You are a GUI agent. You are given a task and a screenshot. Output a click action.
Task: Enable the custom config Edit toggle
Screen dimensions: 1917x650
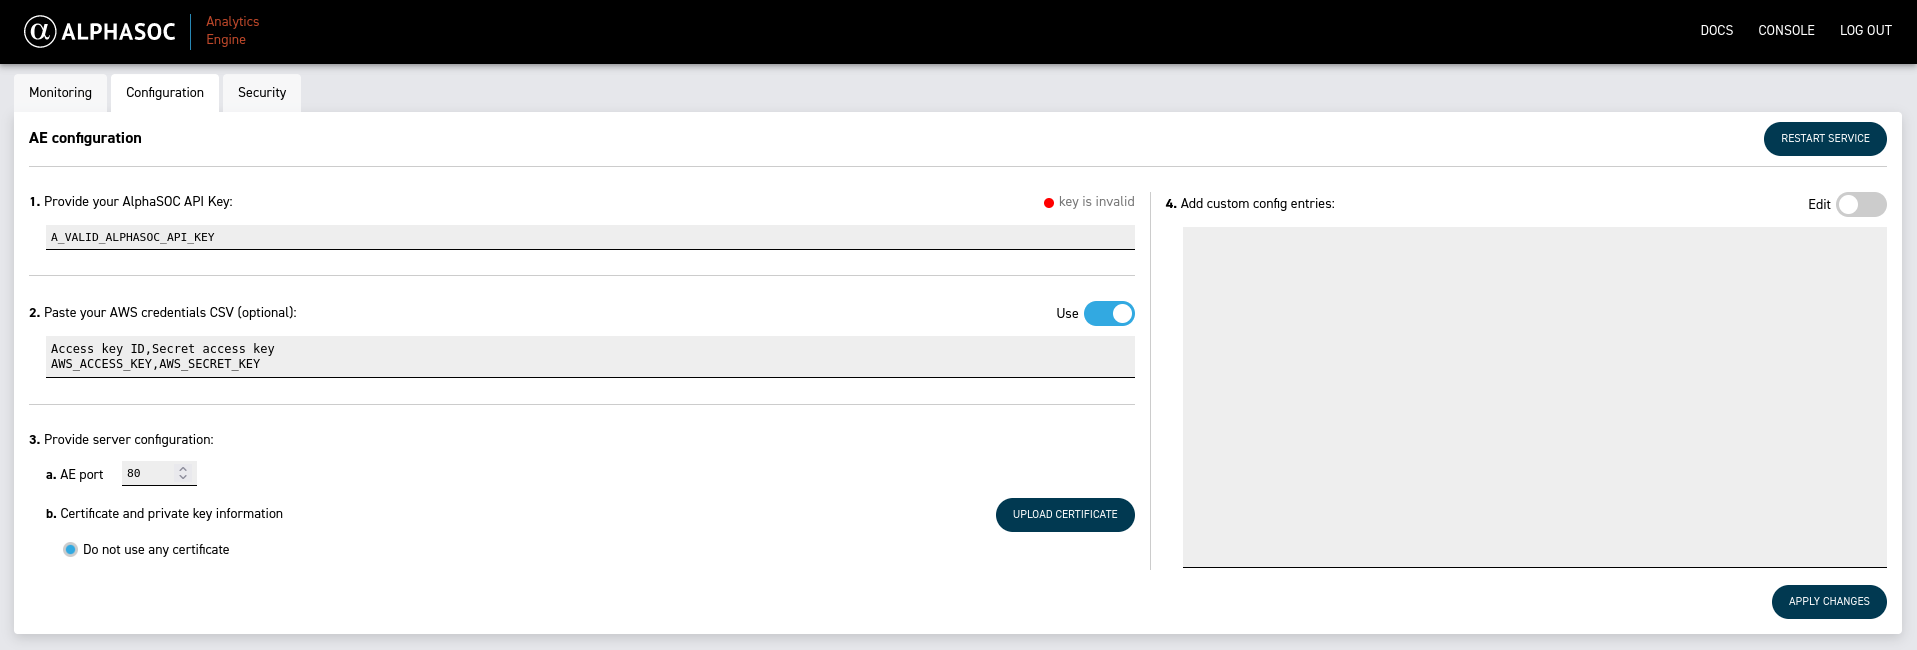tap(1861, 205)
